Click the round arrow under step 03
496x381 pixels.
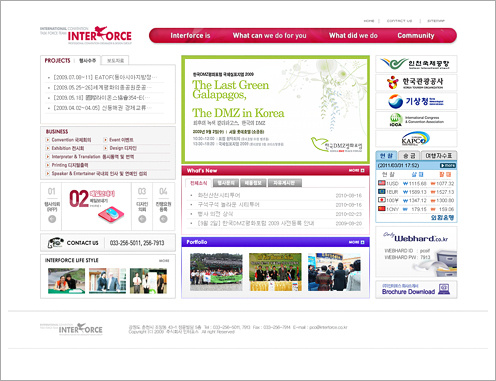point(142,219)
